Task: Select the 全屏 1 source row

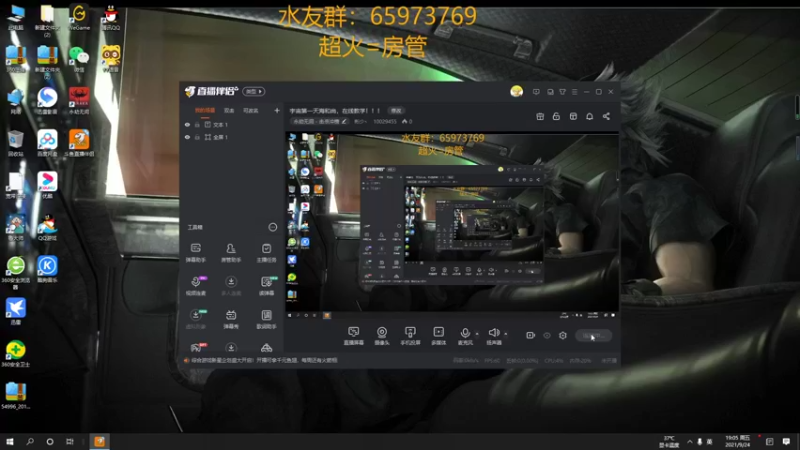Action: (x=232, y=137)
